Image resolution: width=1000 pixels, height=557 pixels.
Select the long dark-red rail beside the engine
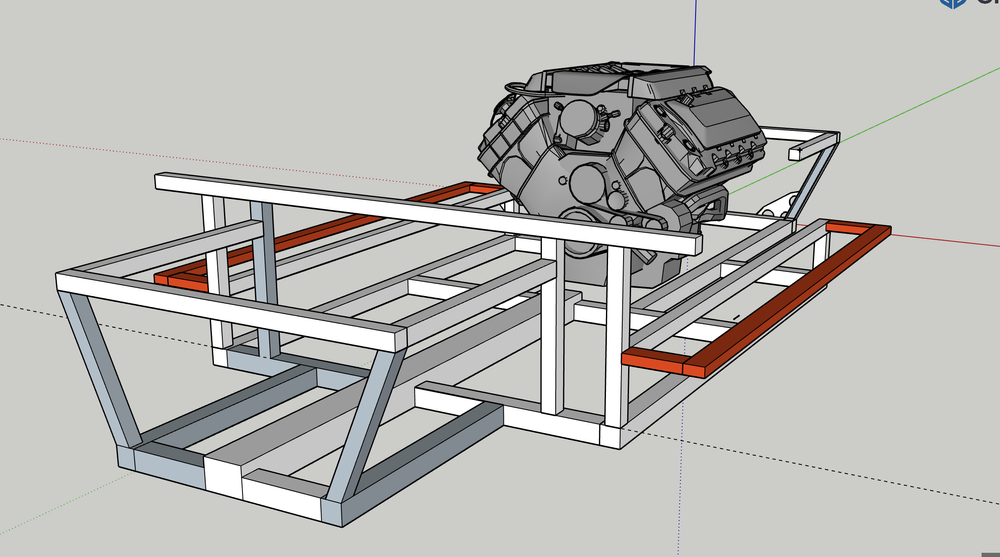click(x=788, y=300)
